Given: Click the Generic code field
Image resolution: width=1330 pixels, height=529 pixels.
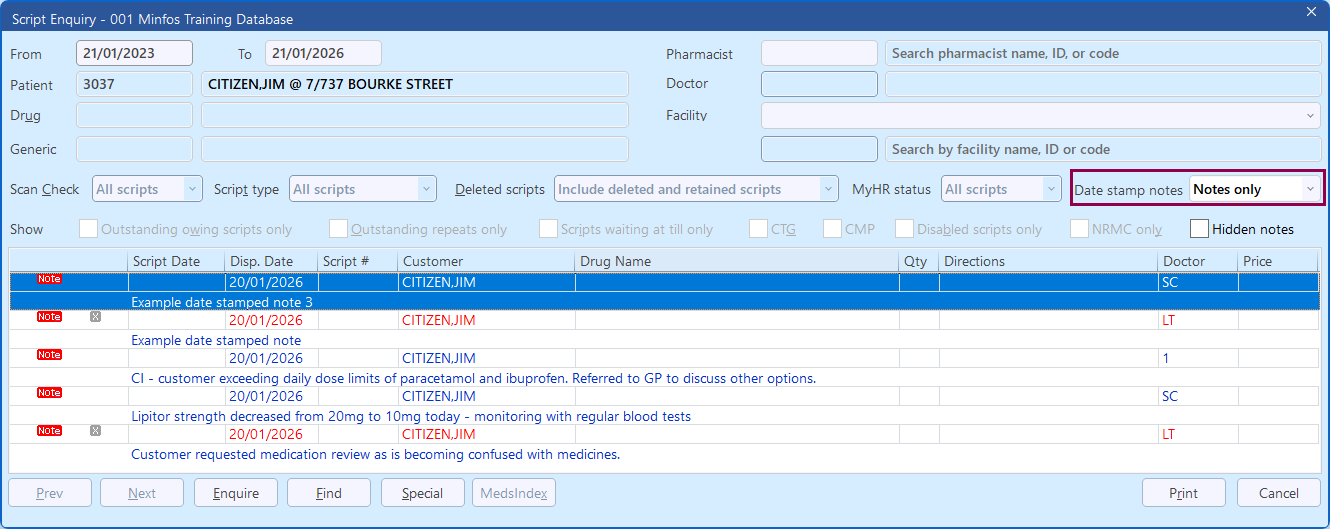Looking at the screenshot, I should 134,149.
